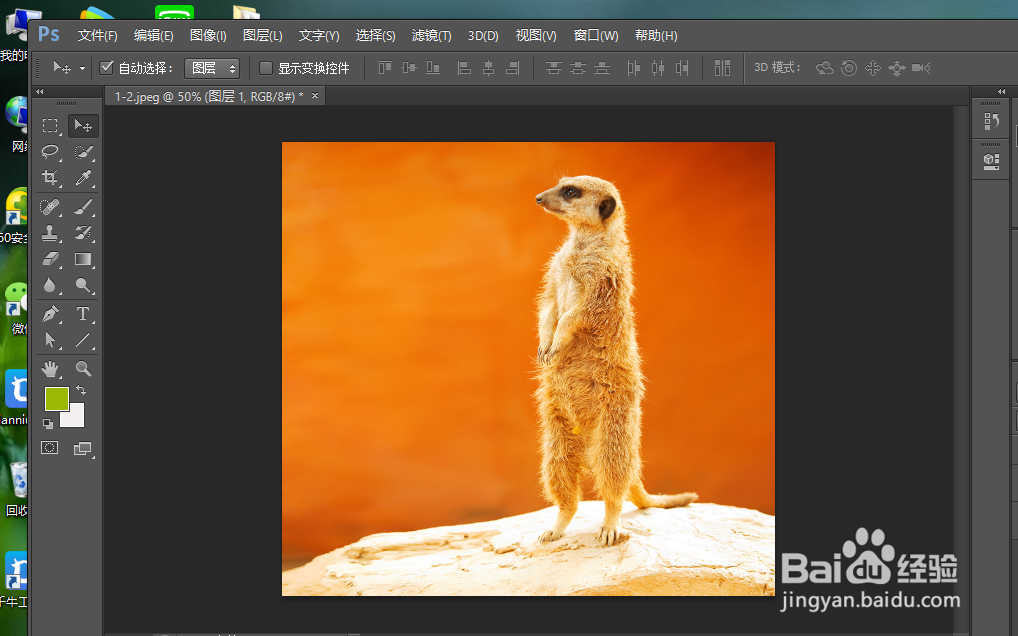Click Distribute top edges button

[554, 67]
